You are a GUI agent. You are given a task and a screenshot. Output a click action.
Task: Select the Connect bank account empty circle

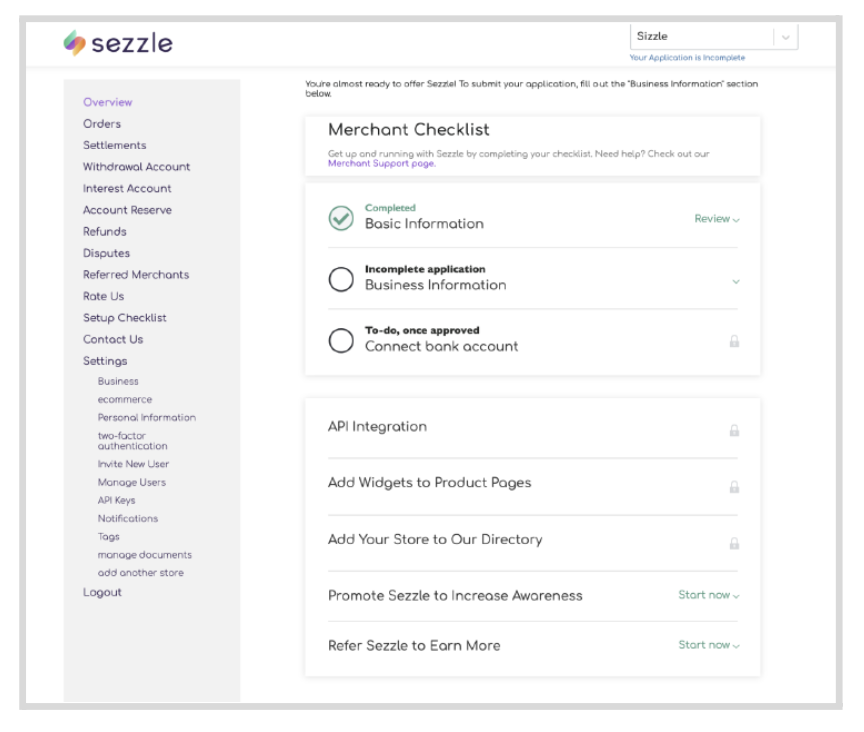point(341,341)
